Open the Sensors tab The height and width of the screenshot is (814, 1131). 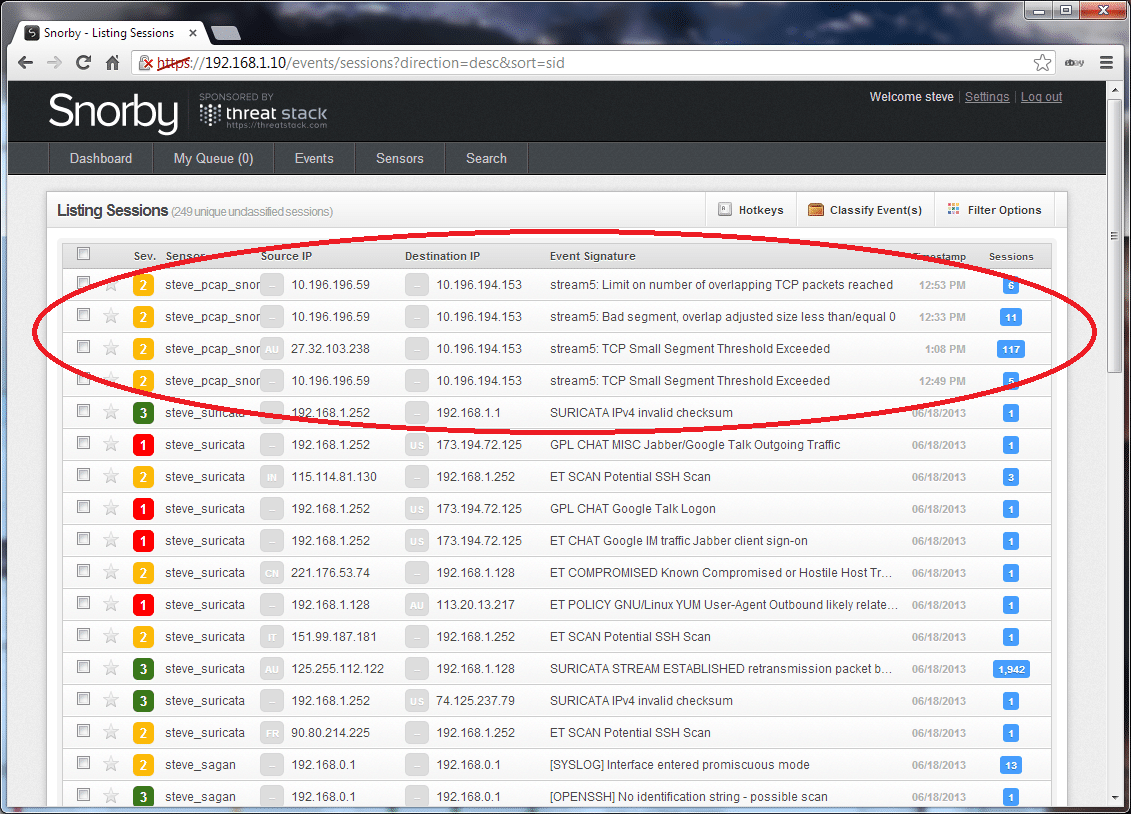pos(399,158)
